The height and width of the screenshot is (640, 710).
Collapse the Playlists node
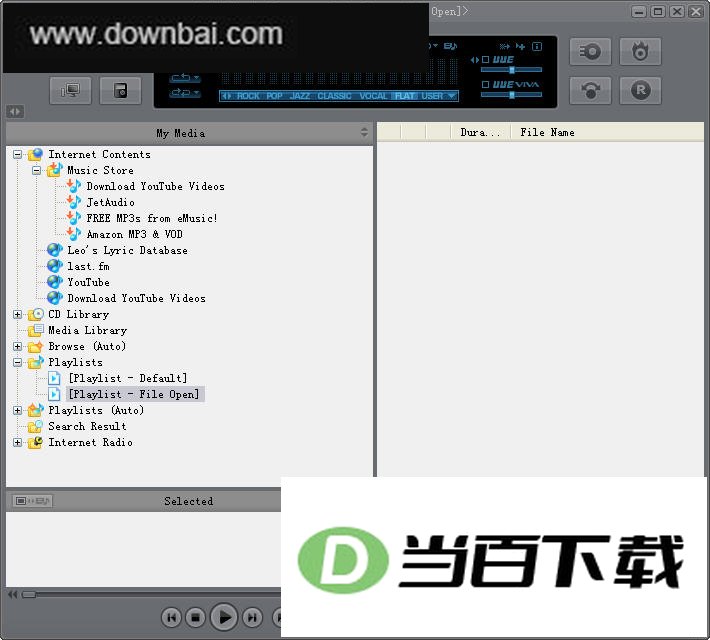click(x=17, y=362)
